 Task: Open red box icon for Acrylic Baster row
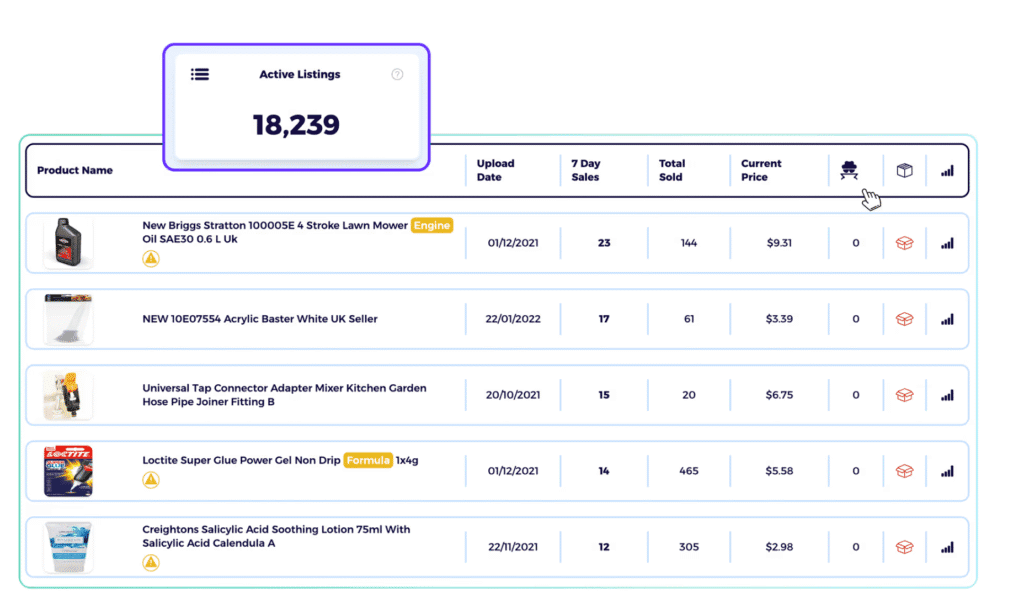click(903, 318)
